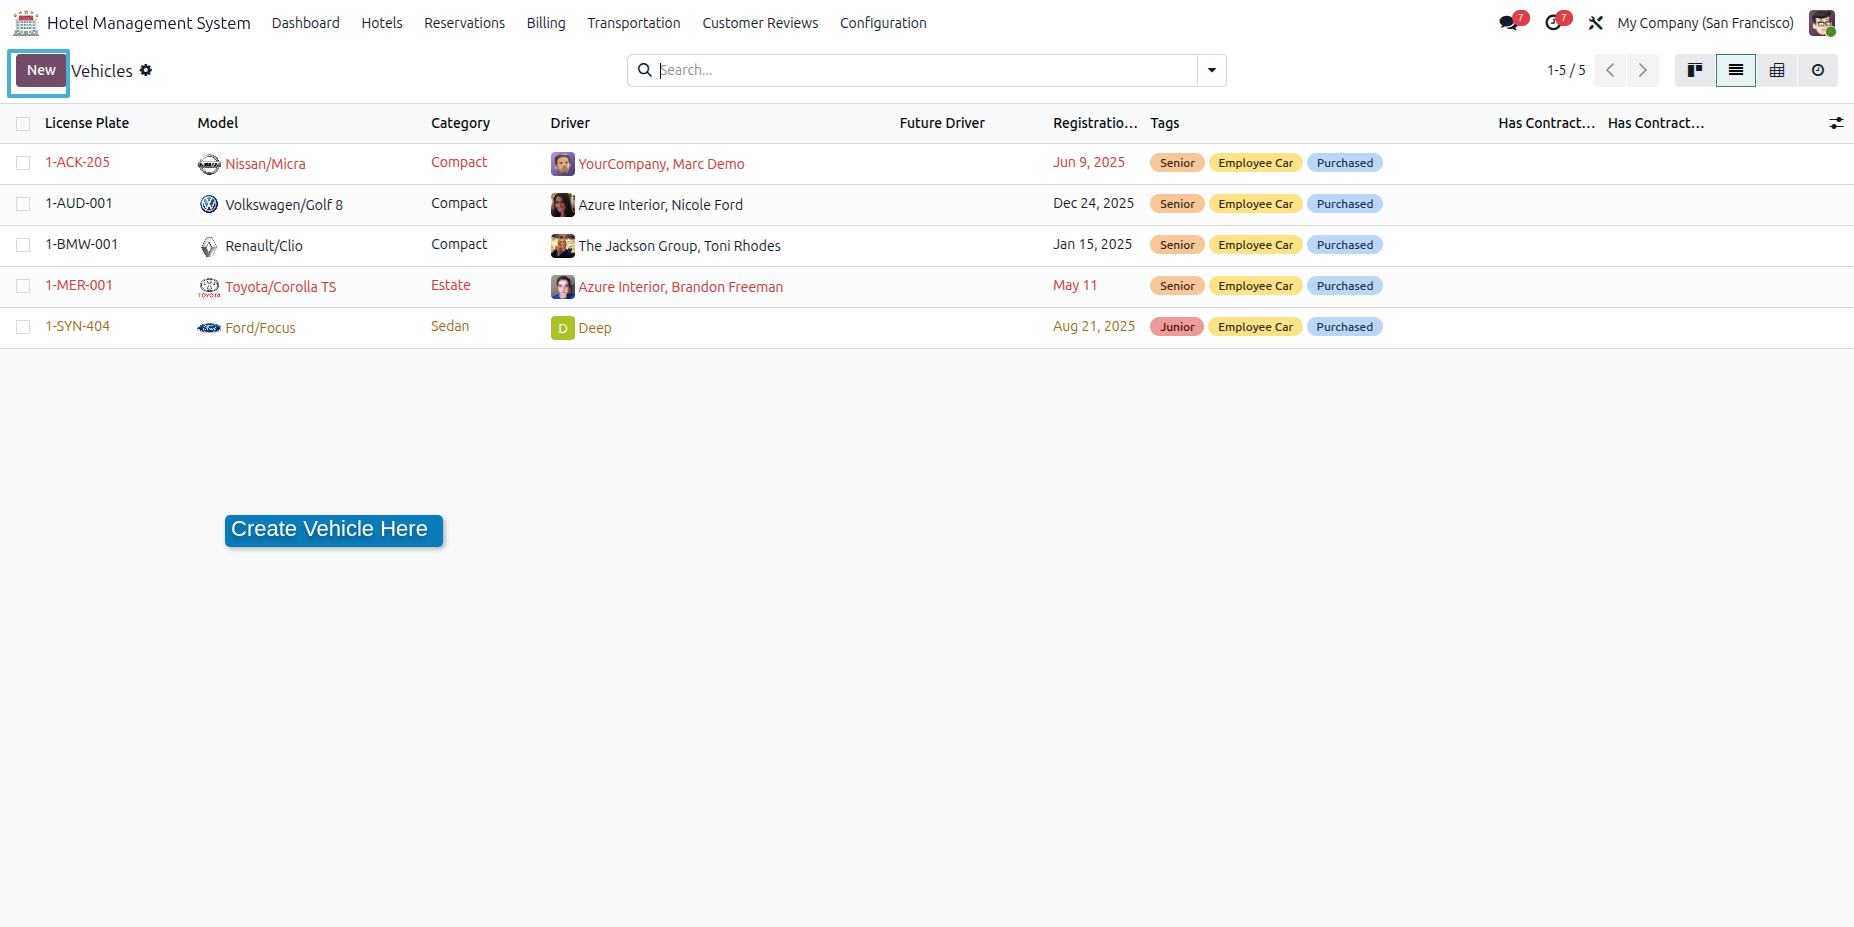This screenshot has width=1854, height=927.
Task: Open the activities clock icon
Action: pyautogui.click(x=1553, y=23)
